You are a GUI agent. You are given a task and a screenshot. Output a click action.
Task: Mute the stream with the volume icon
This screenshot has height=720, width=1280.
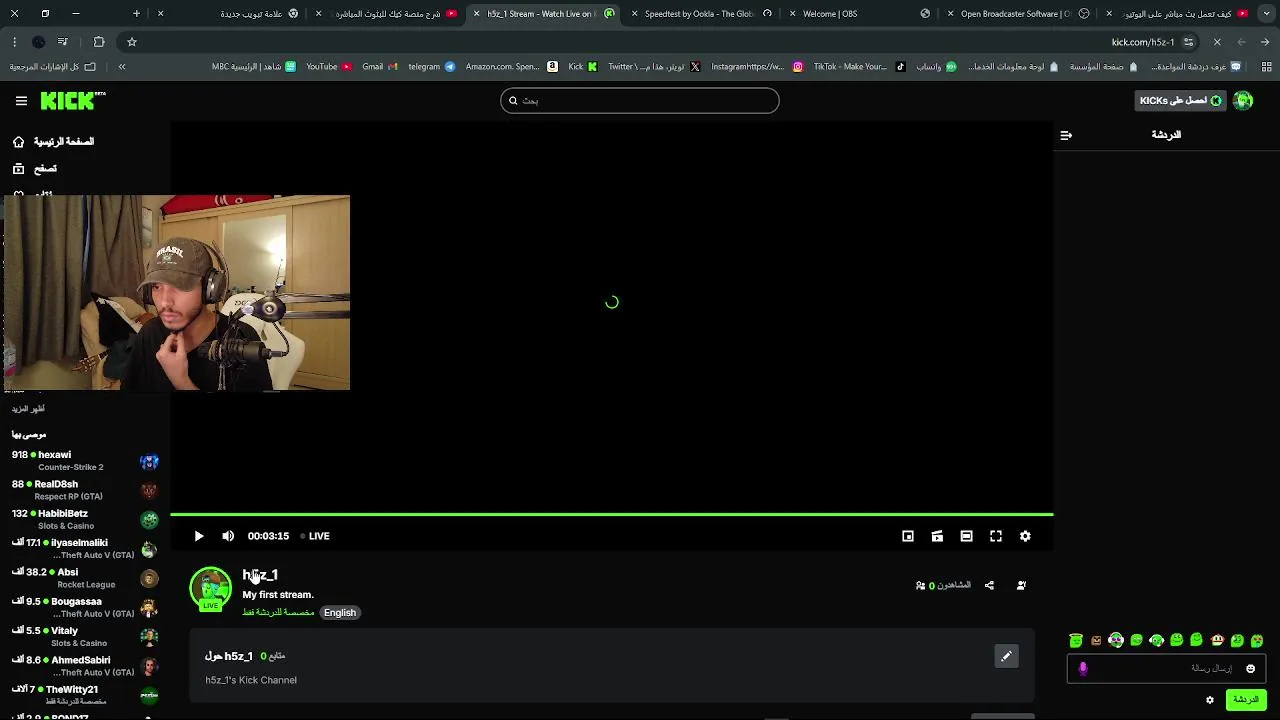[228, 536]
